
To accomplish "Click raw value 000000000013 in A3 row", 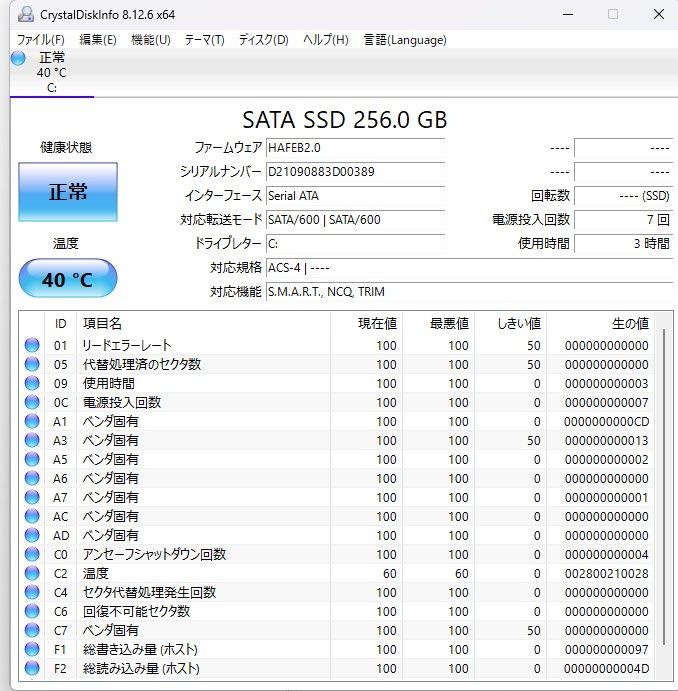I will pyautogui.click(x=607, y=440).
